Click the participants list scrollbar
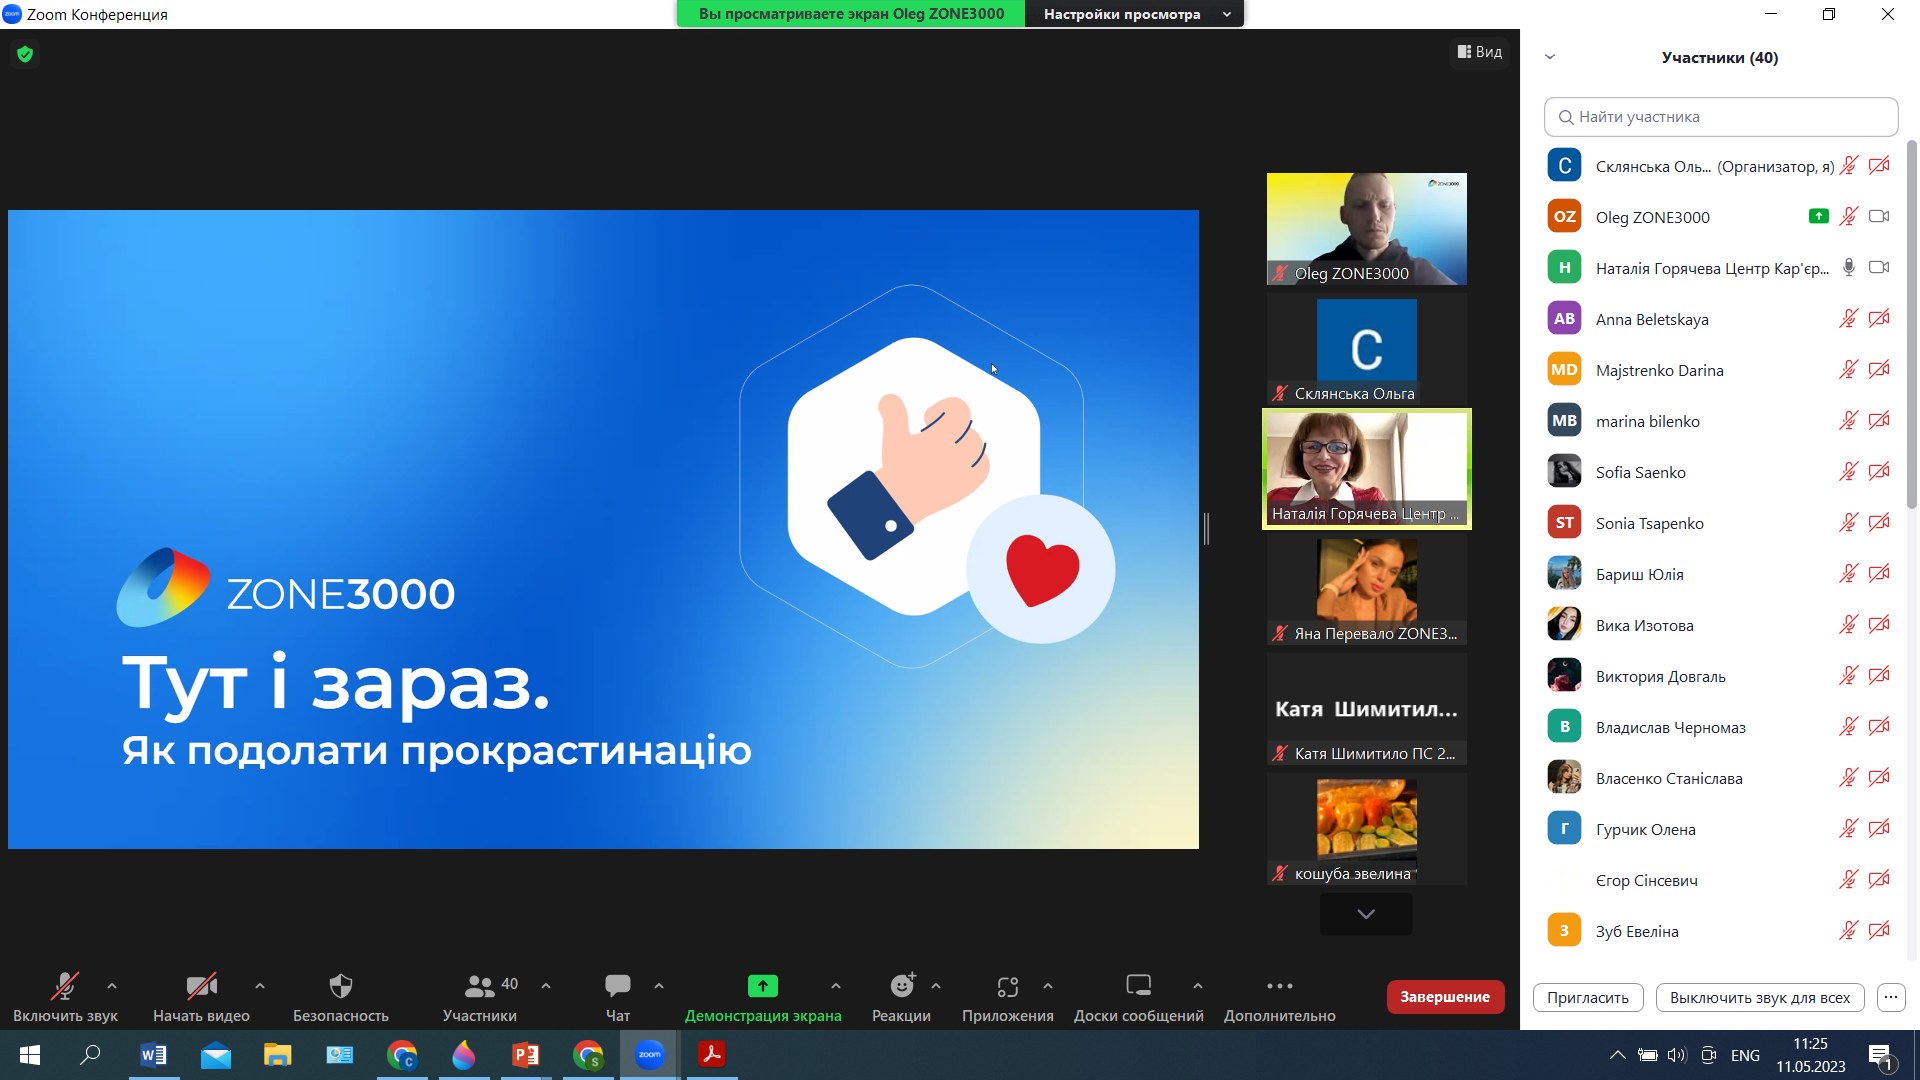The width and height of the screenshot is (1920, 1080). pos(1911,325)
